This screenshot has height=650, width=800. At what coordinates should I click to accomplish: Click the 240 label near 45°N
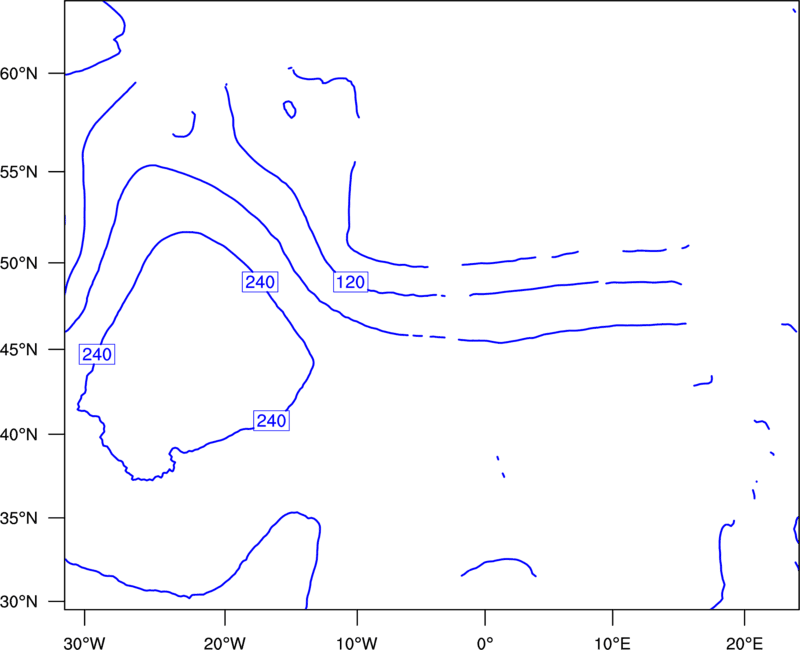click(x=97, y=354)
